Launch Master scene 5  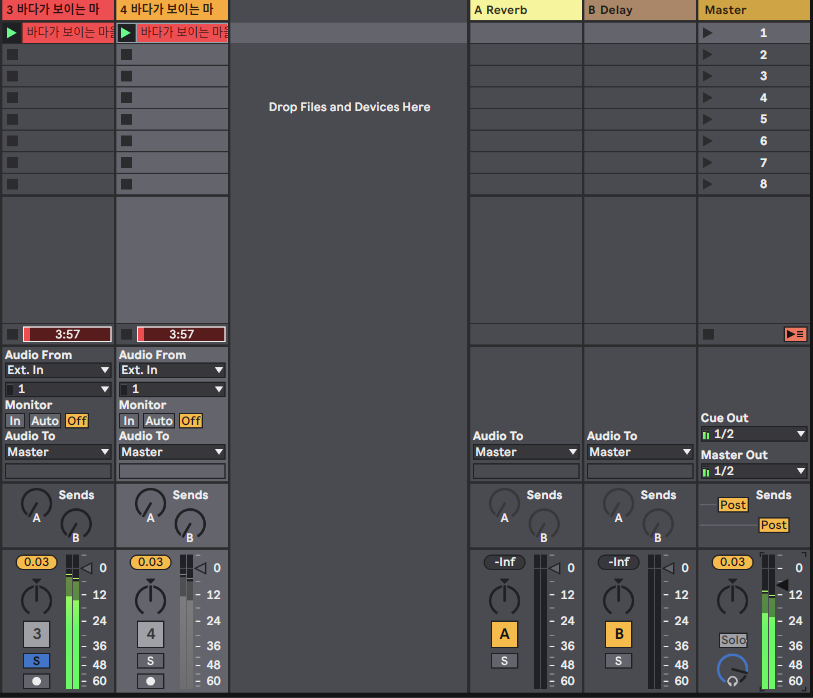[x=707, y=119]
